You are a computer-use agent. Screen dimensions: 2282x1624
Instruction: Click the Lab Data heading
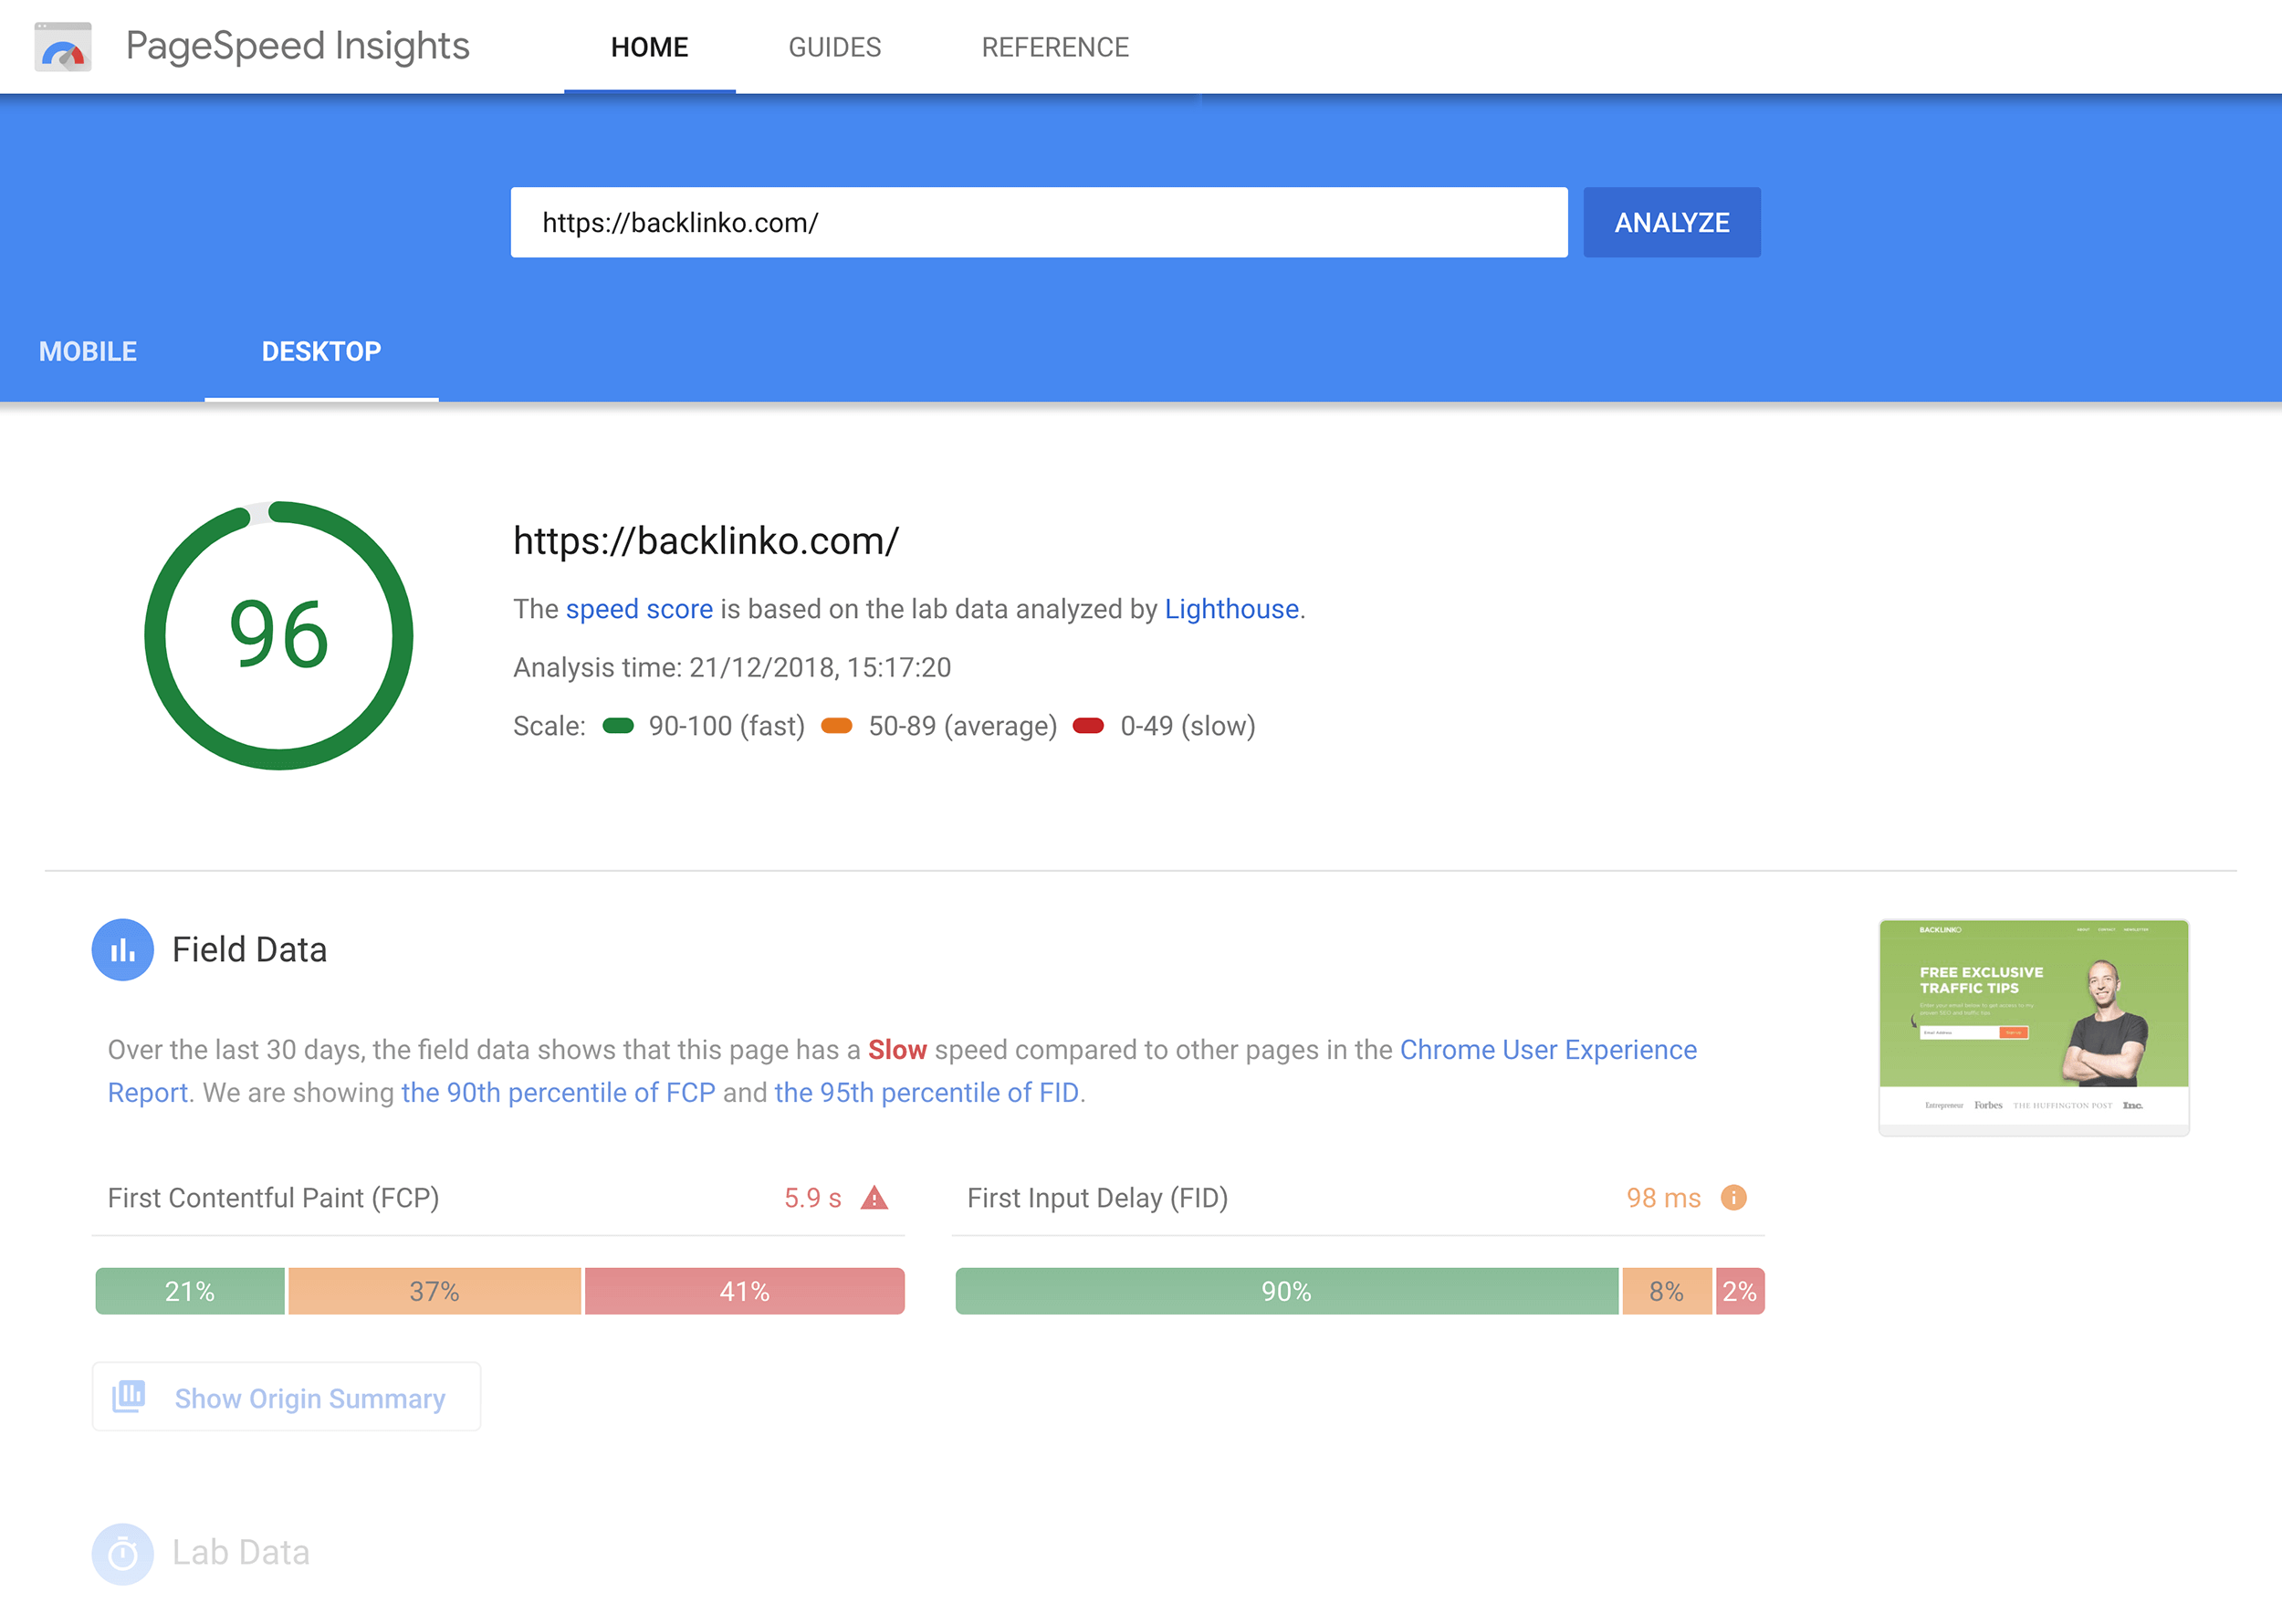click(241, 1553)
